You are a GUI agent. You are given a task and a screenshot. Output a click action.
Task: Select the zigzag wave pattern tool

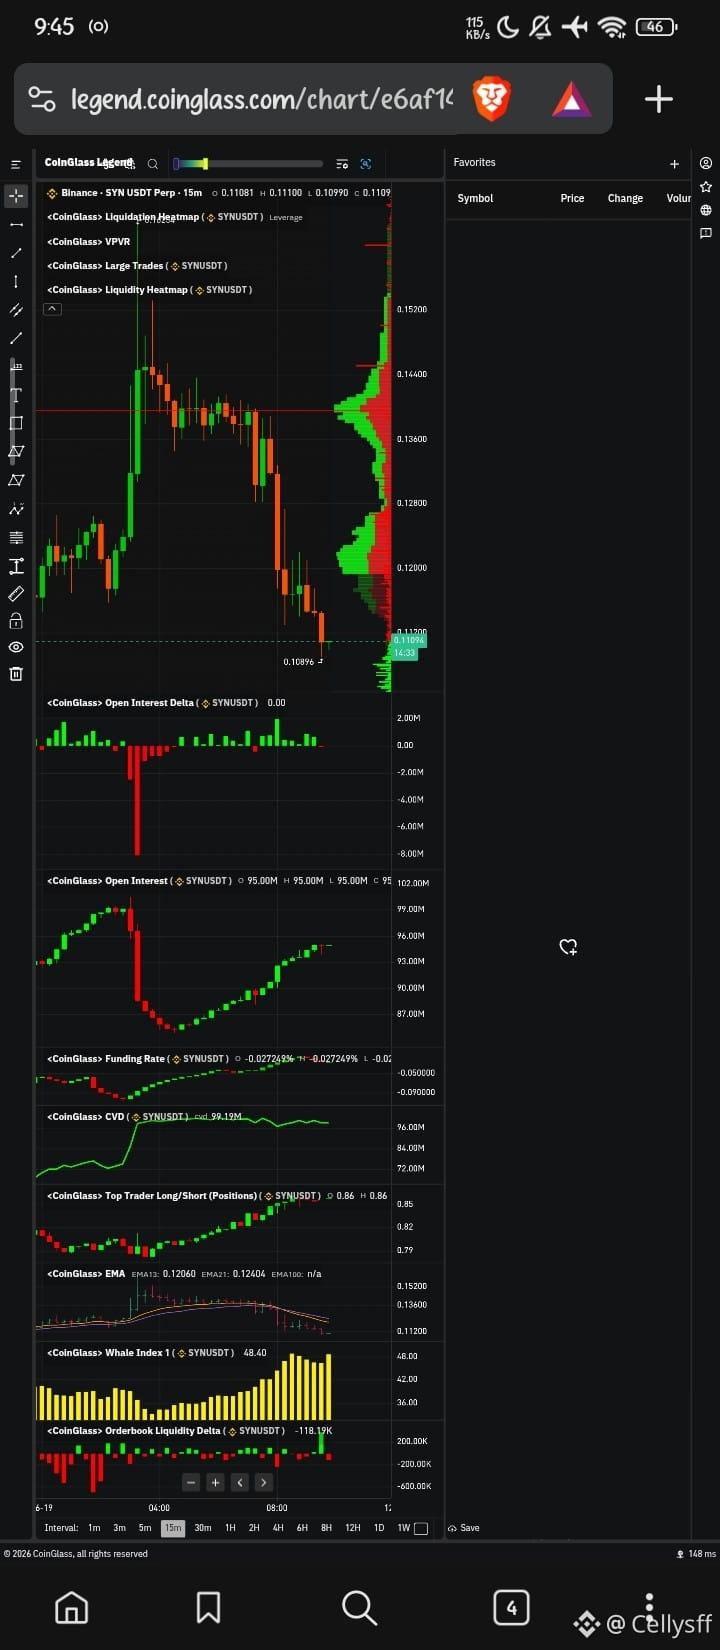[16, 509]
